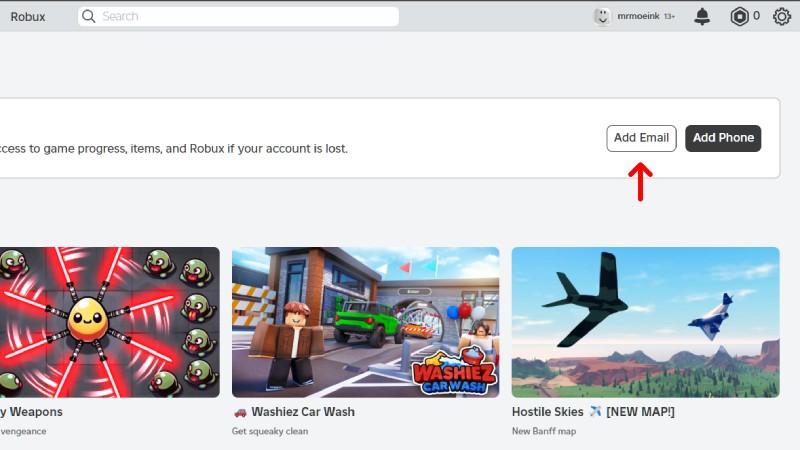Screen dimensions: 800x450
Task: Click the "New Banff map" subtitle
Action: pyautogui.click(x=545, y=431)
